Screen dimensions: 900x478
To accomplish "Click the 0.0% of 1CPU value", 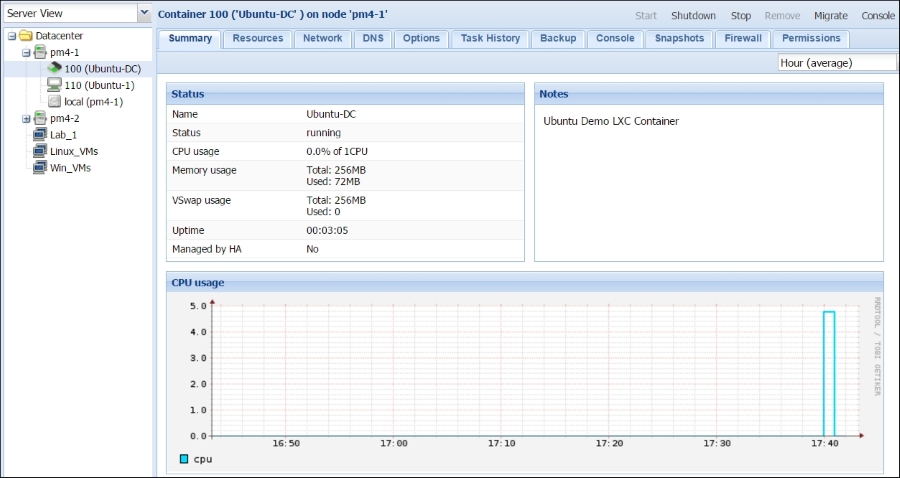I will pyautogui.click(x=337, y=152).
